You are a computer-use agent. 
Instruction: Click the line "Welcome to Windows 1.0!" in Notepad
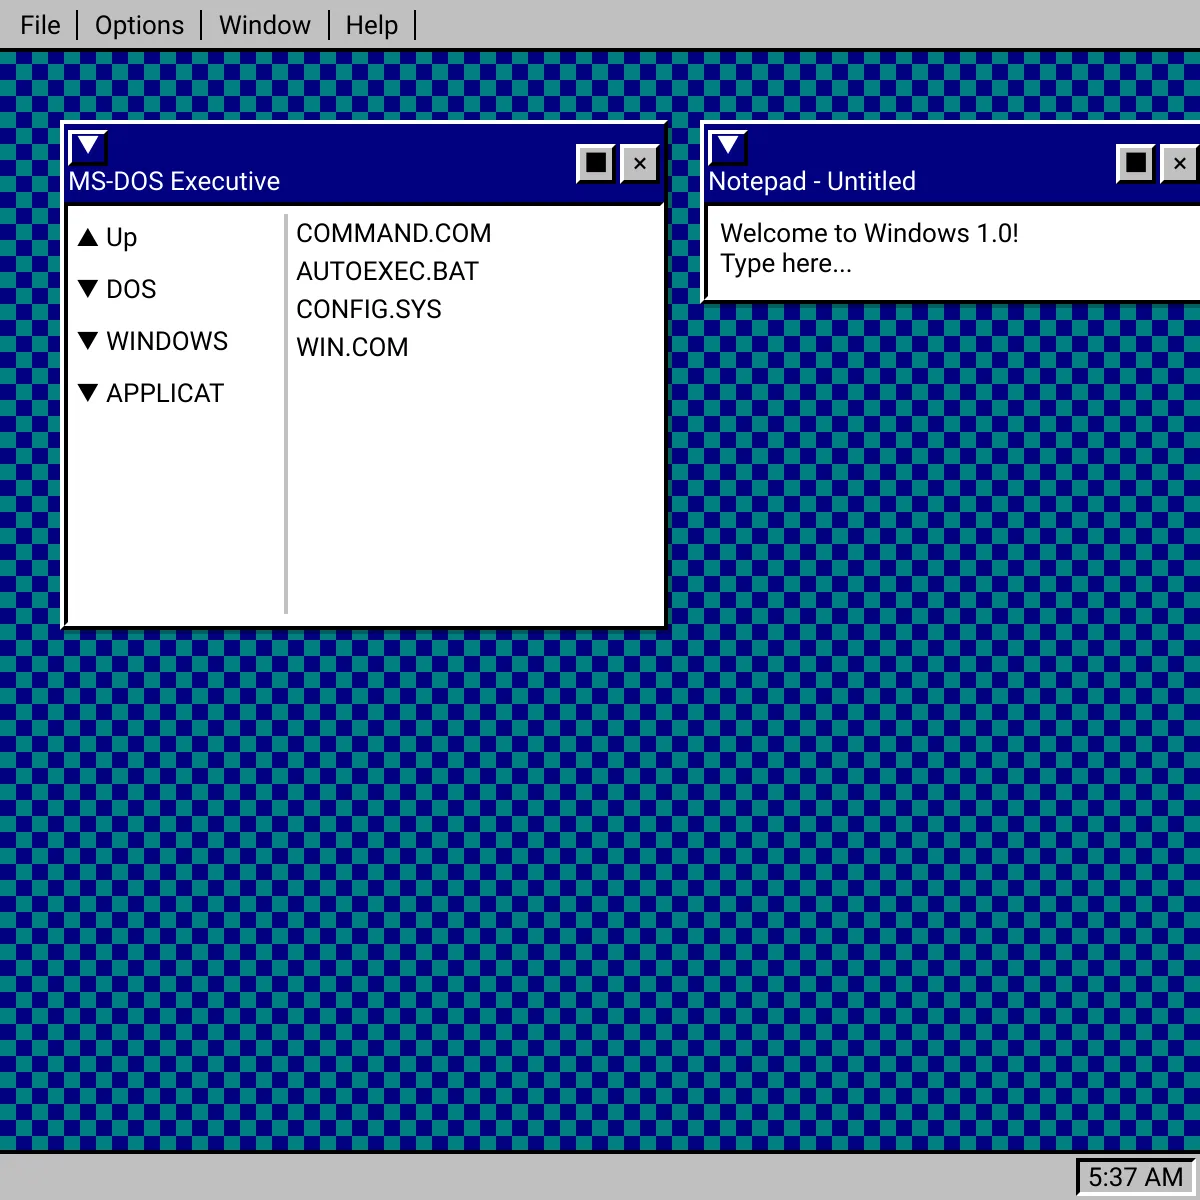869,233
